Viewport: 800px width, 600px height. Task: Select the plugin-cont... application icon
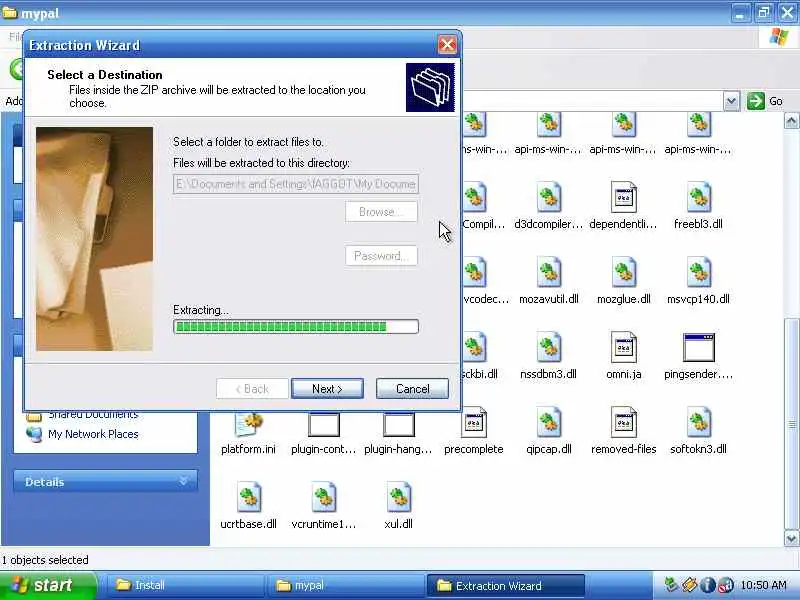(x=323, y=424)
